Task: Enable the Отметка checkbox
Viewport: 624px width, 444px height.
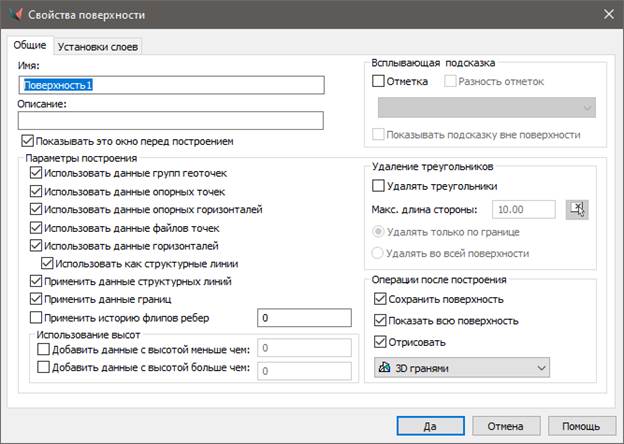Action: [379, 81]
